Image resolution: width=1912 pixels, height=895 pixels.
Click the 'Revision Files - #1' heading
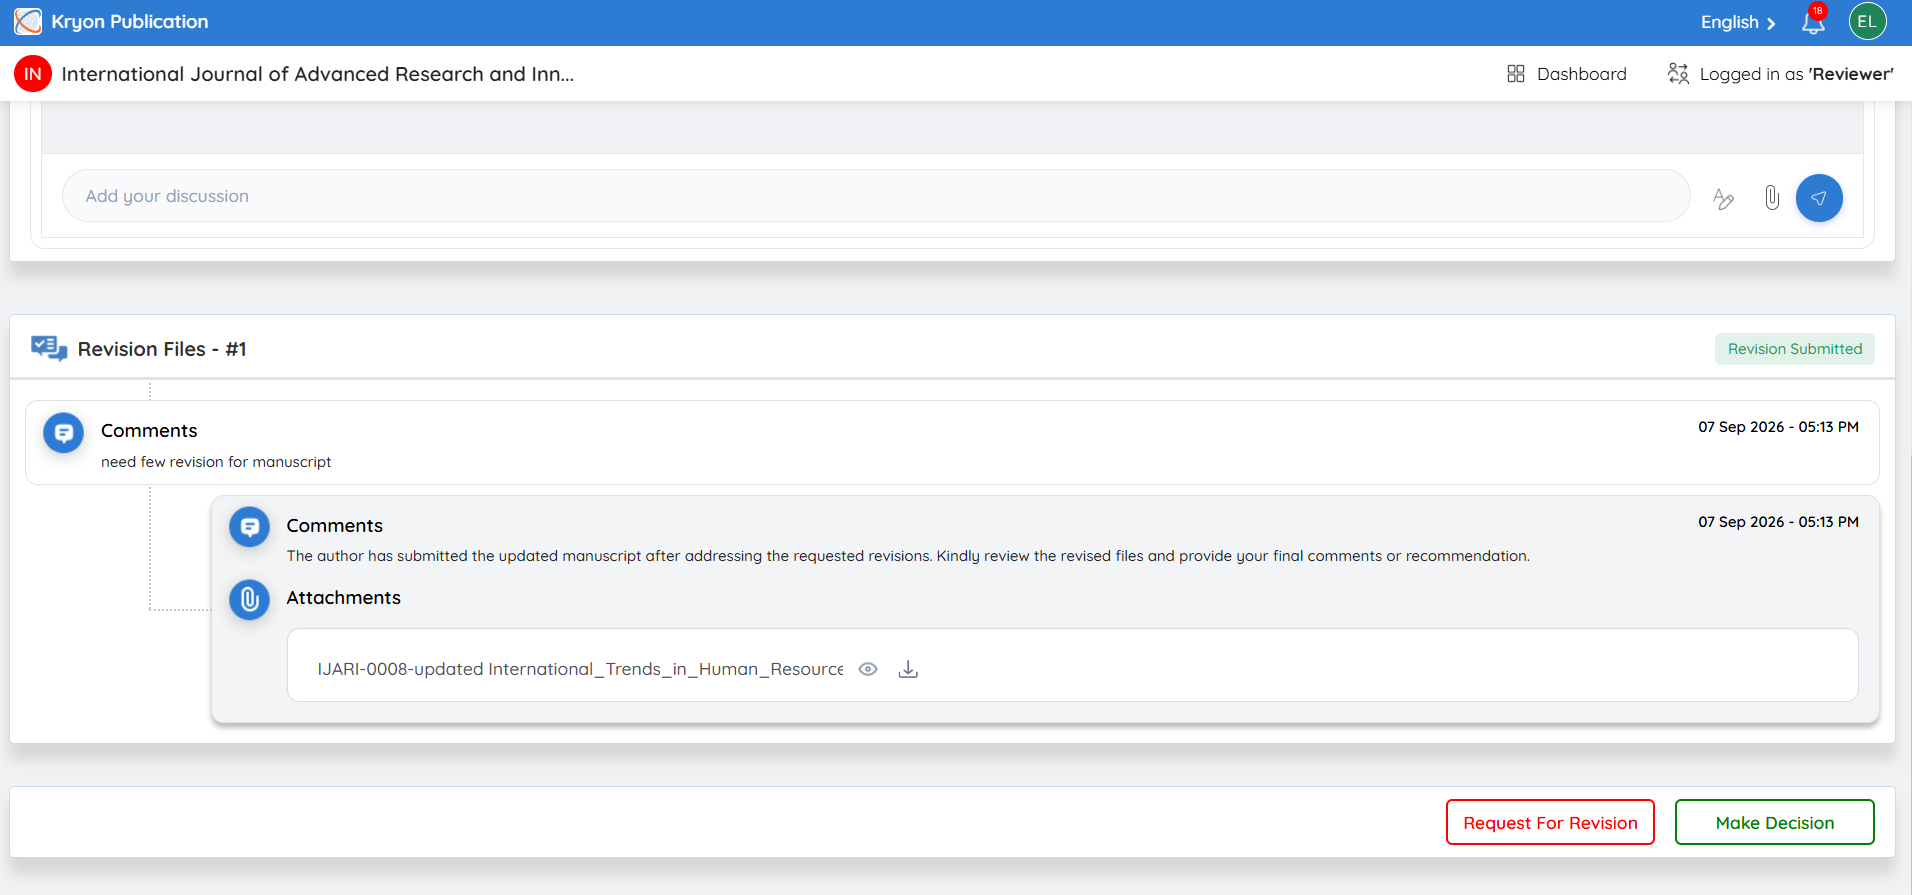pyautogui.click(x=162, y=349)
